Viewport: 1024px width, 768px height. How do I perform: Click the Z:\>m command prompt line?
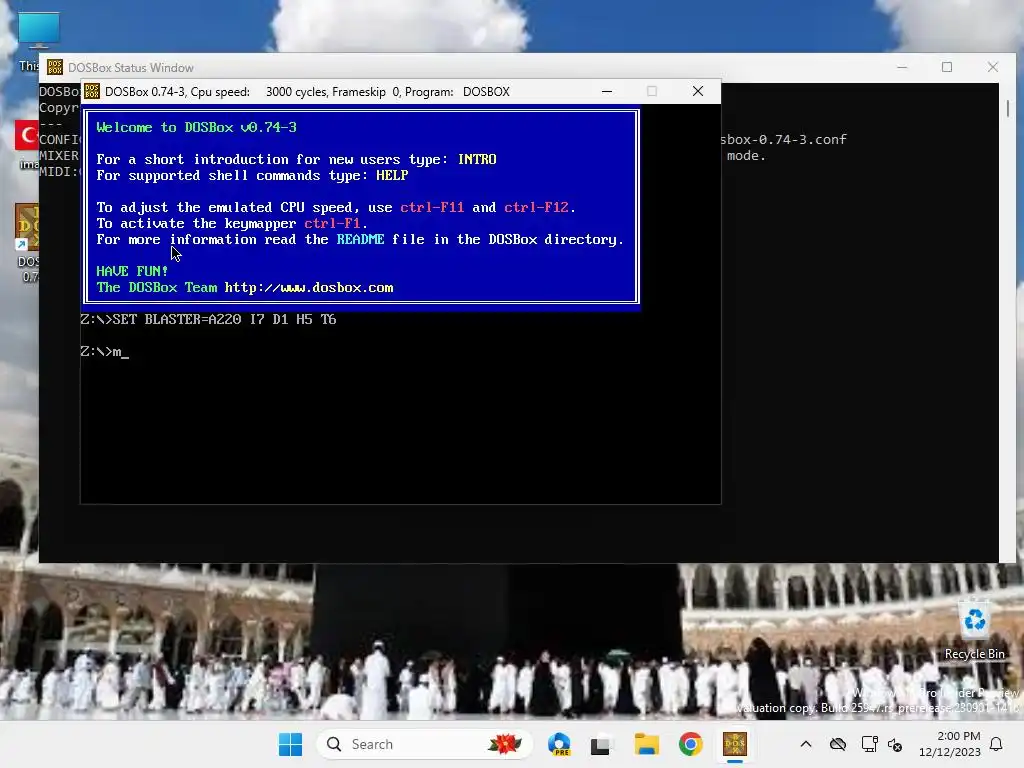click(104, 352)
